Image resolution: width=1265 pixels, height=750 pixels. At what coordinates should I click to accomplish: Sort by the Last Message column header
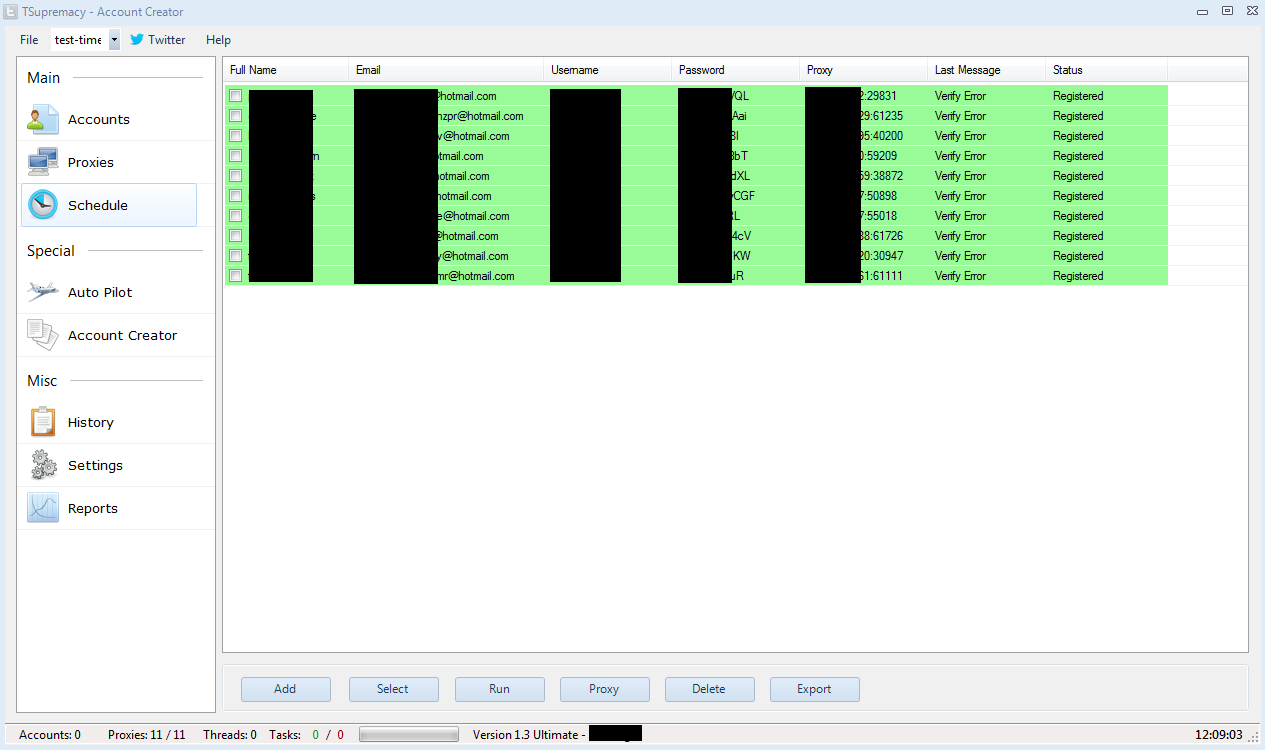tap(987, 70)
